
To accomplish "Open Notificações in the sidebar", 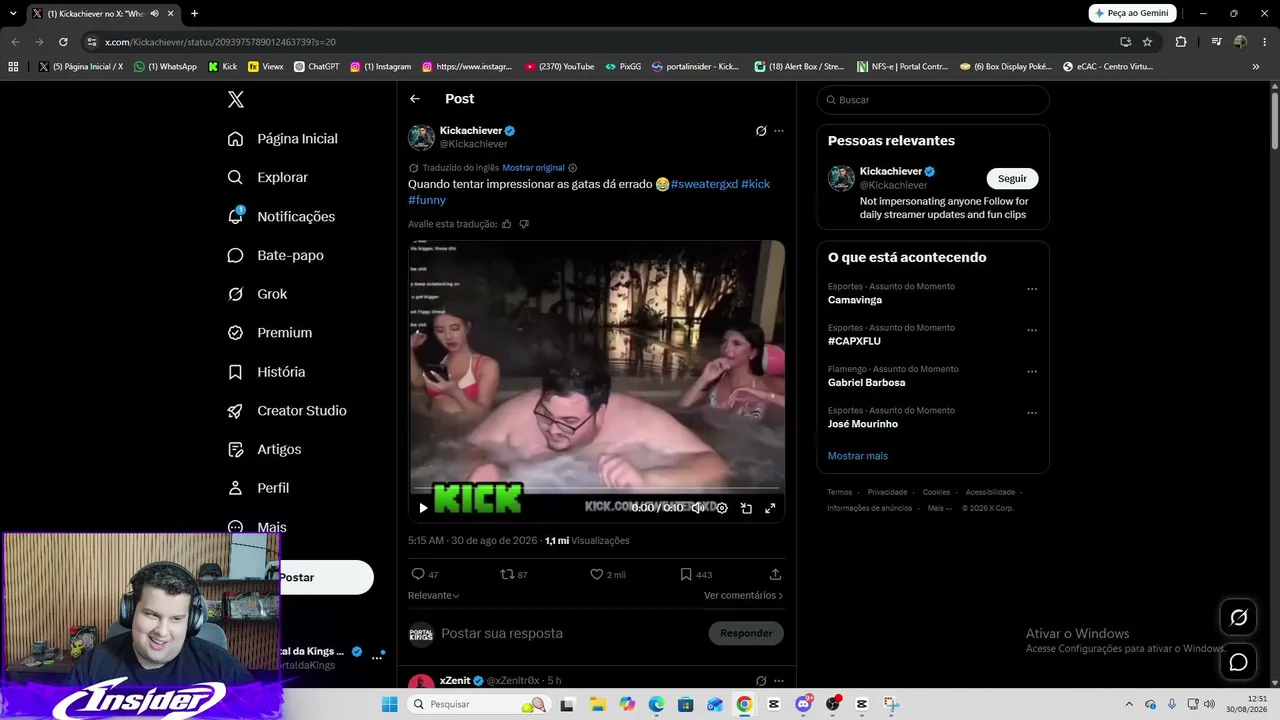I will pos(281,216).
